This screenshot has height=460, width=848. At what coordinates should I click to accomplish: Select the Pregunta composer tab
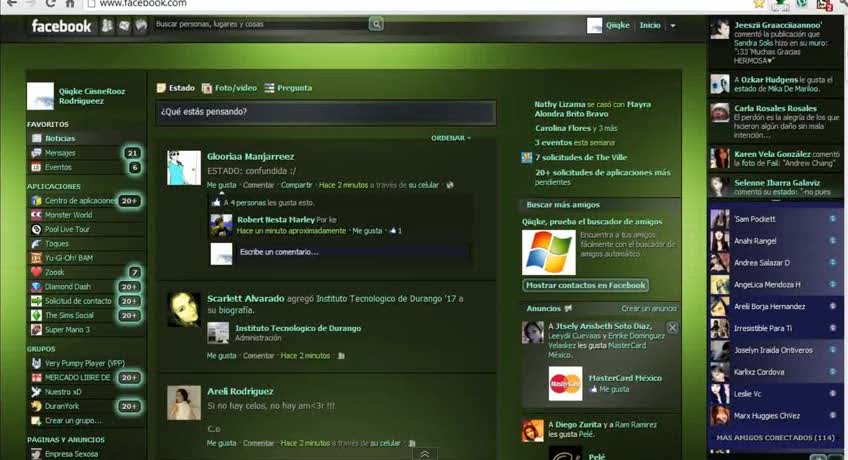[288, 88]
